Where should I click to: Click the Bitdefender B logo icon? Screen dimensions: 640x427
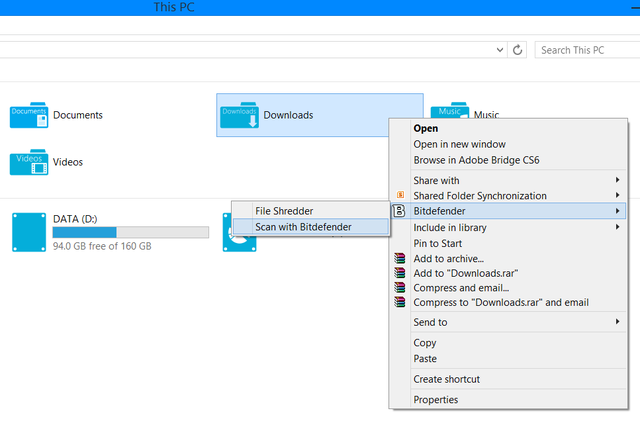click(399, 211)
